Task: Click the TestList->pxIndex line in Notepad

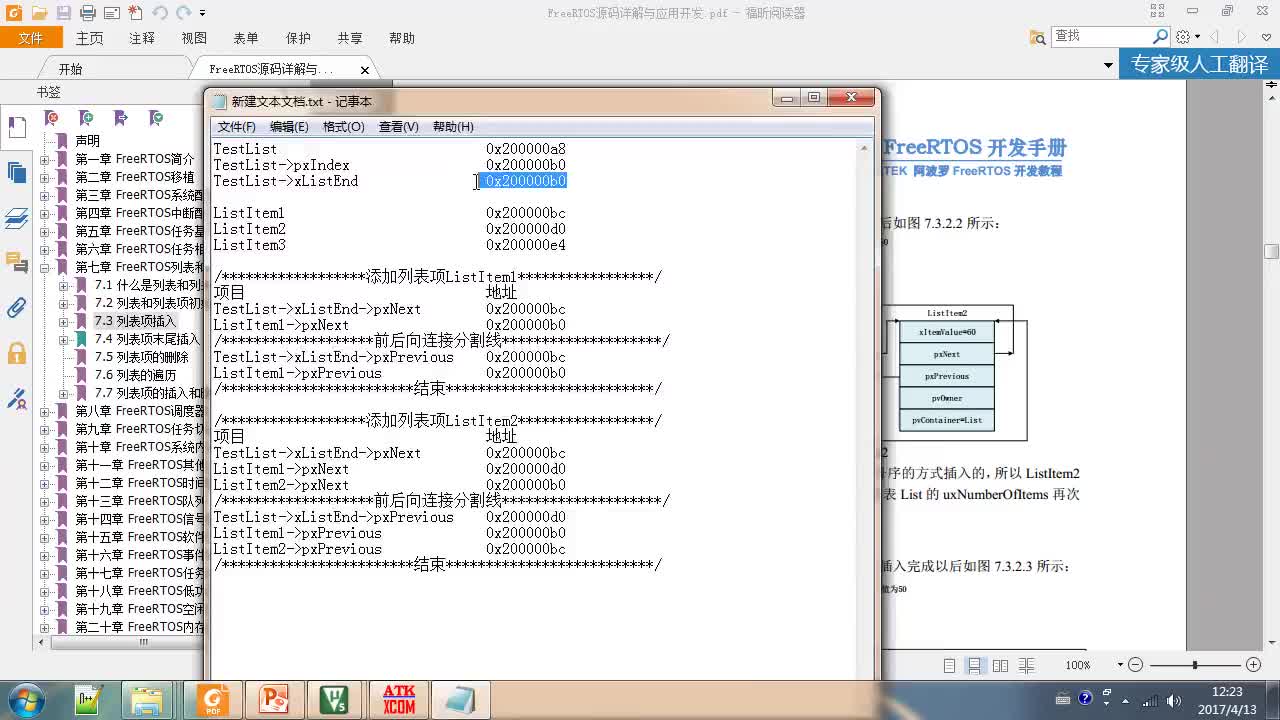Action: click(389, 165)
